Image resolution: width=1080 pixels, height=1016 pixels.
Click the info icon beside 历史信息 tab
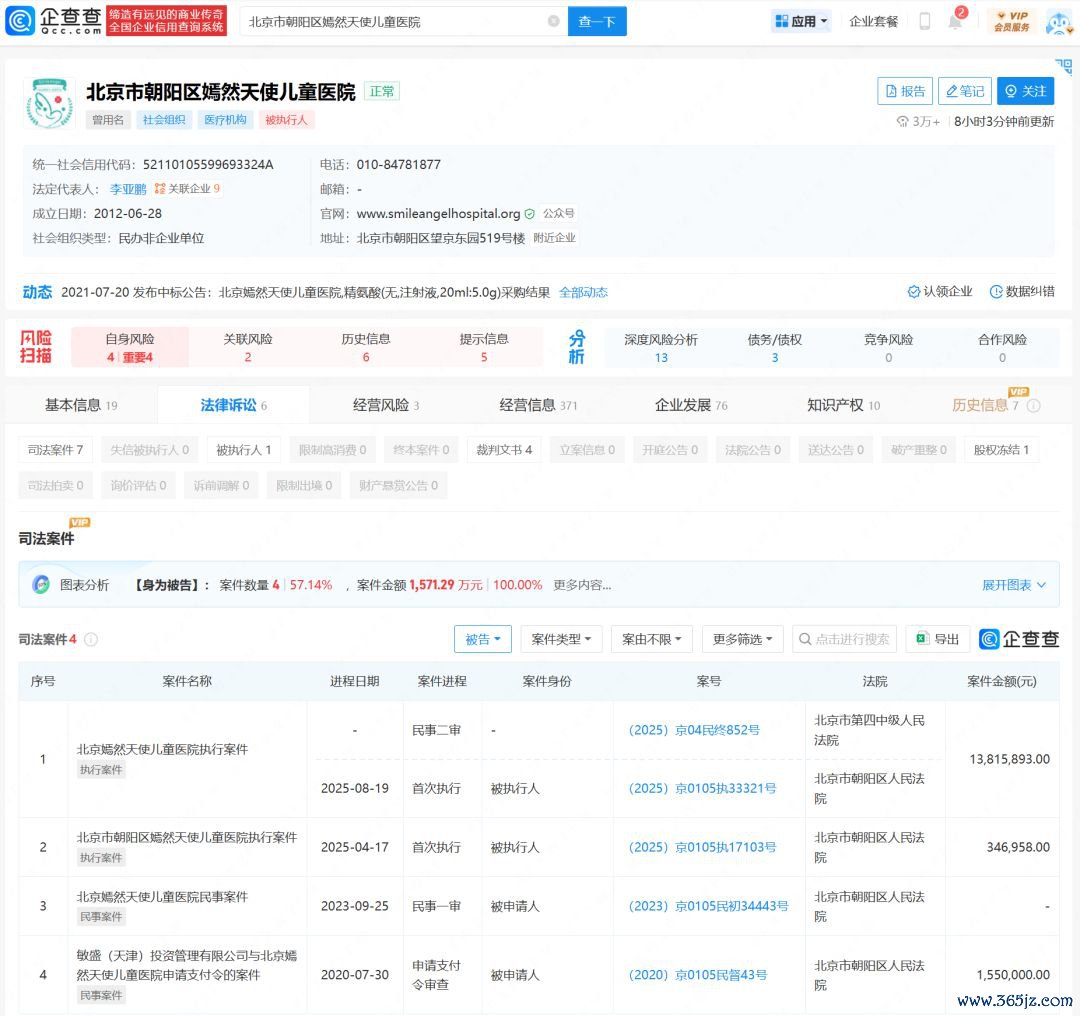click(1033, 406)
